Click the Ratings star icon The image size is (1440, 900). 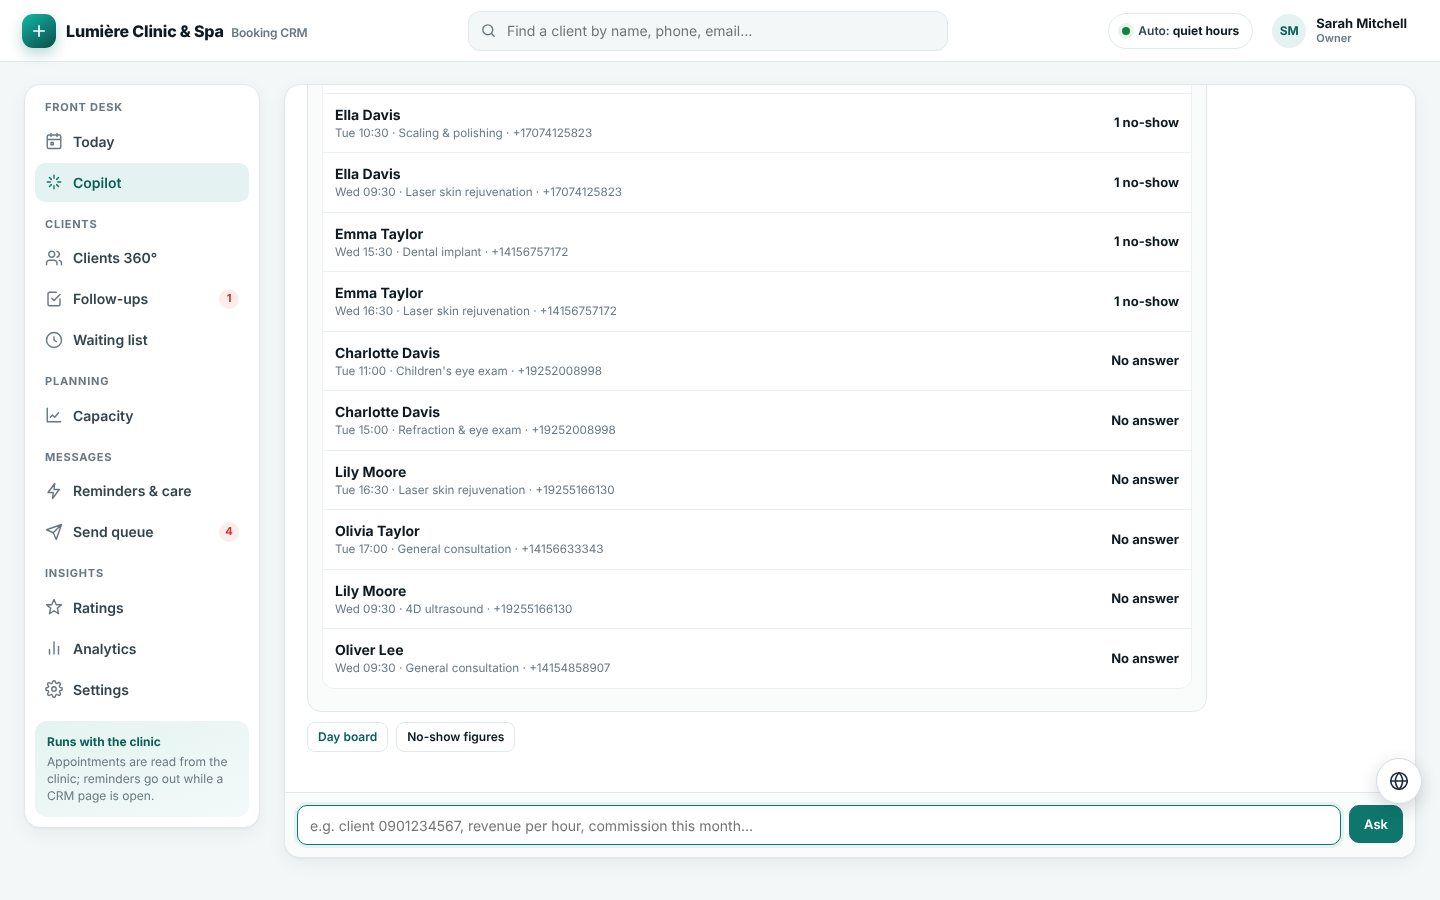54,608
